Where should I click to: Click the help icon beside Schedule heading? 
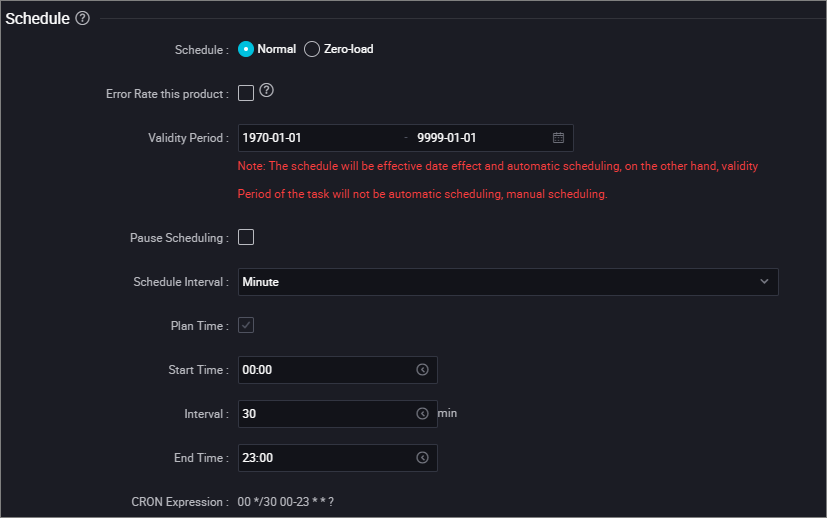tap(82, 18)
